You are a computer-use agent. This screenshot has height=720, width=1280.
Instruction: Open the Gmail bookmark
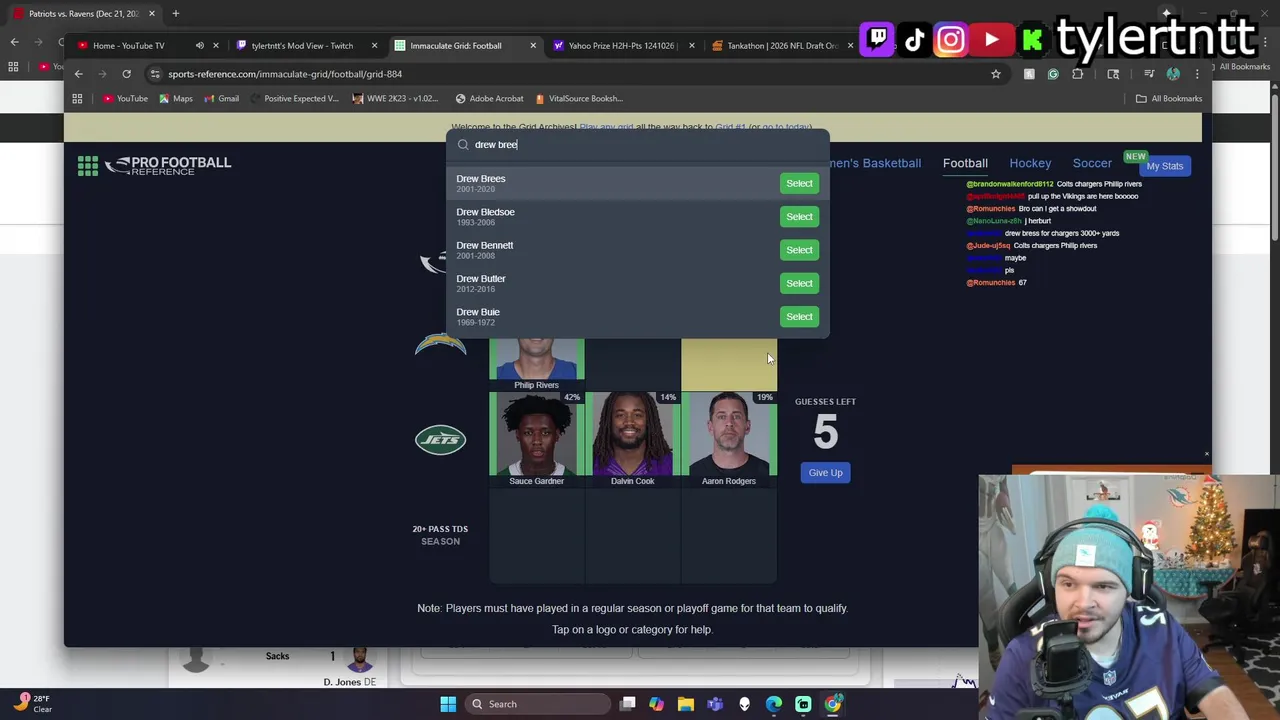pos(222,98)
